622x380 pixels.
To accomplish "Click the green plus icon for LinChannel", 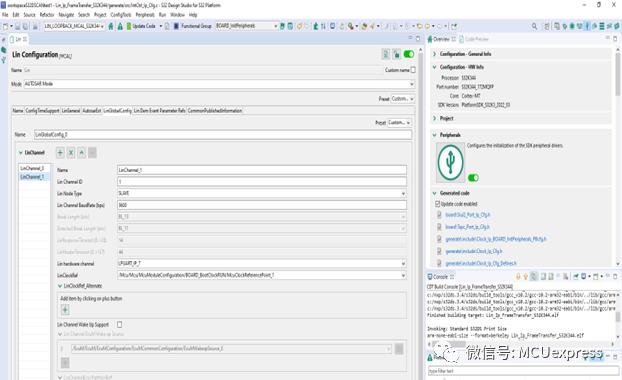I will click(x=60, y=153).
